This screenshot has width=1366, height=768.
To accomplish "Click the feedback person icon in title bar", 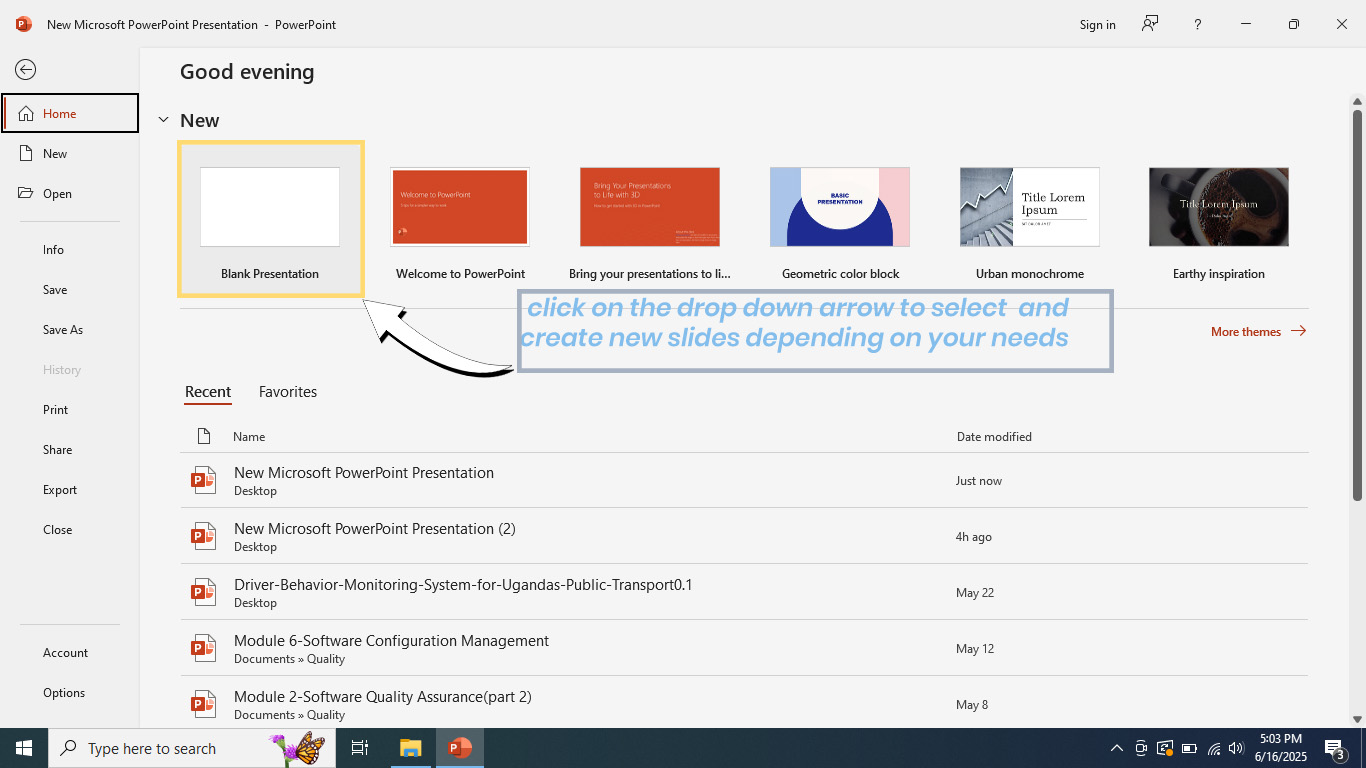I will 1150,24.
